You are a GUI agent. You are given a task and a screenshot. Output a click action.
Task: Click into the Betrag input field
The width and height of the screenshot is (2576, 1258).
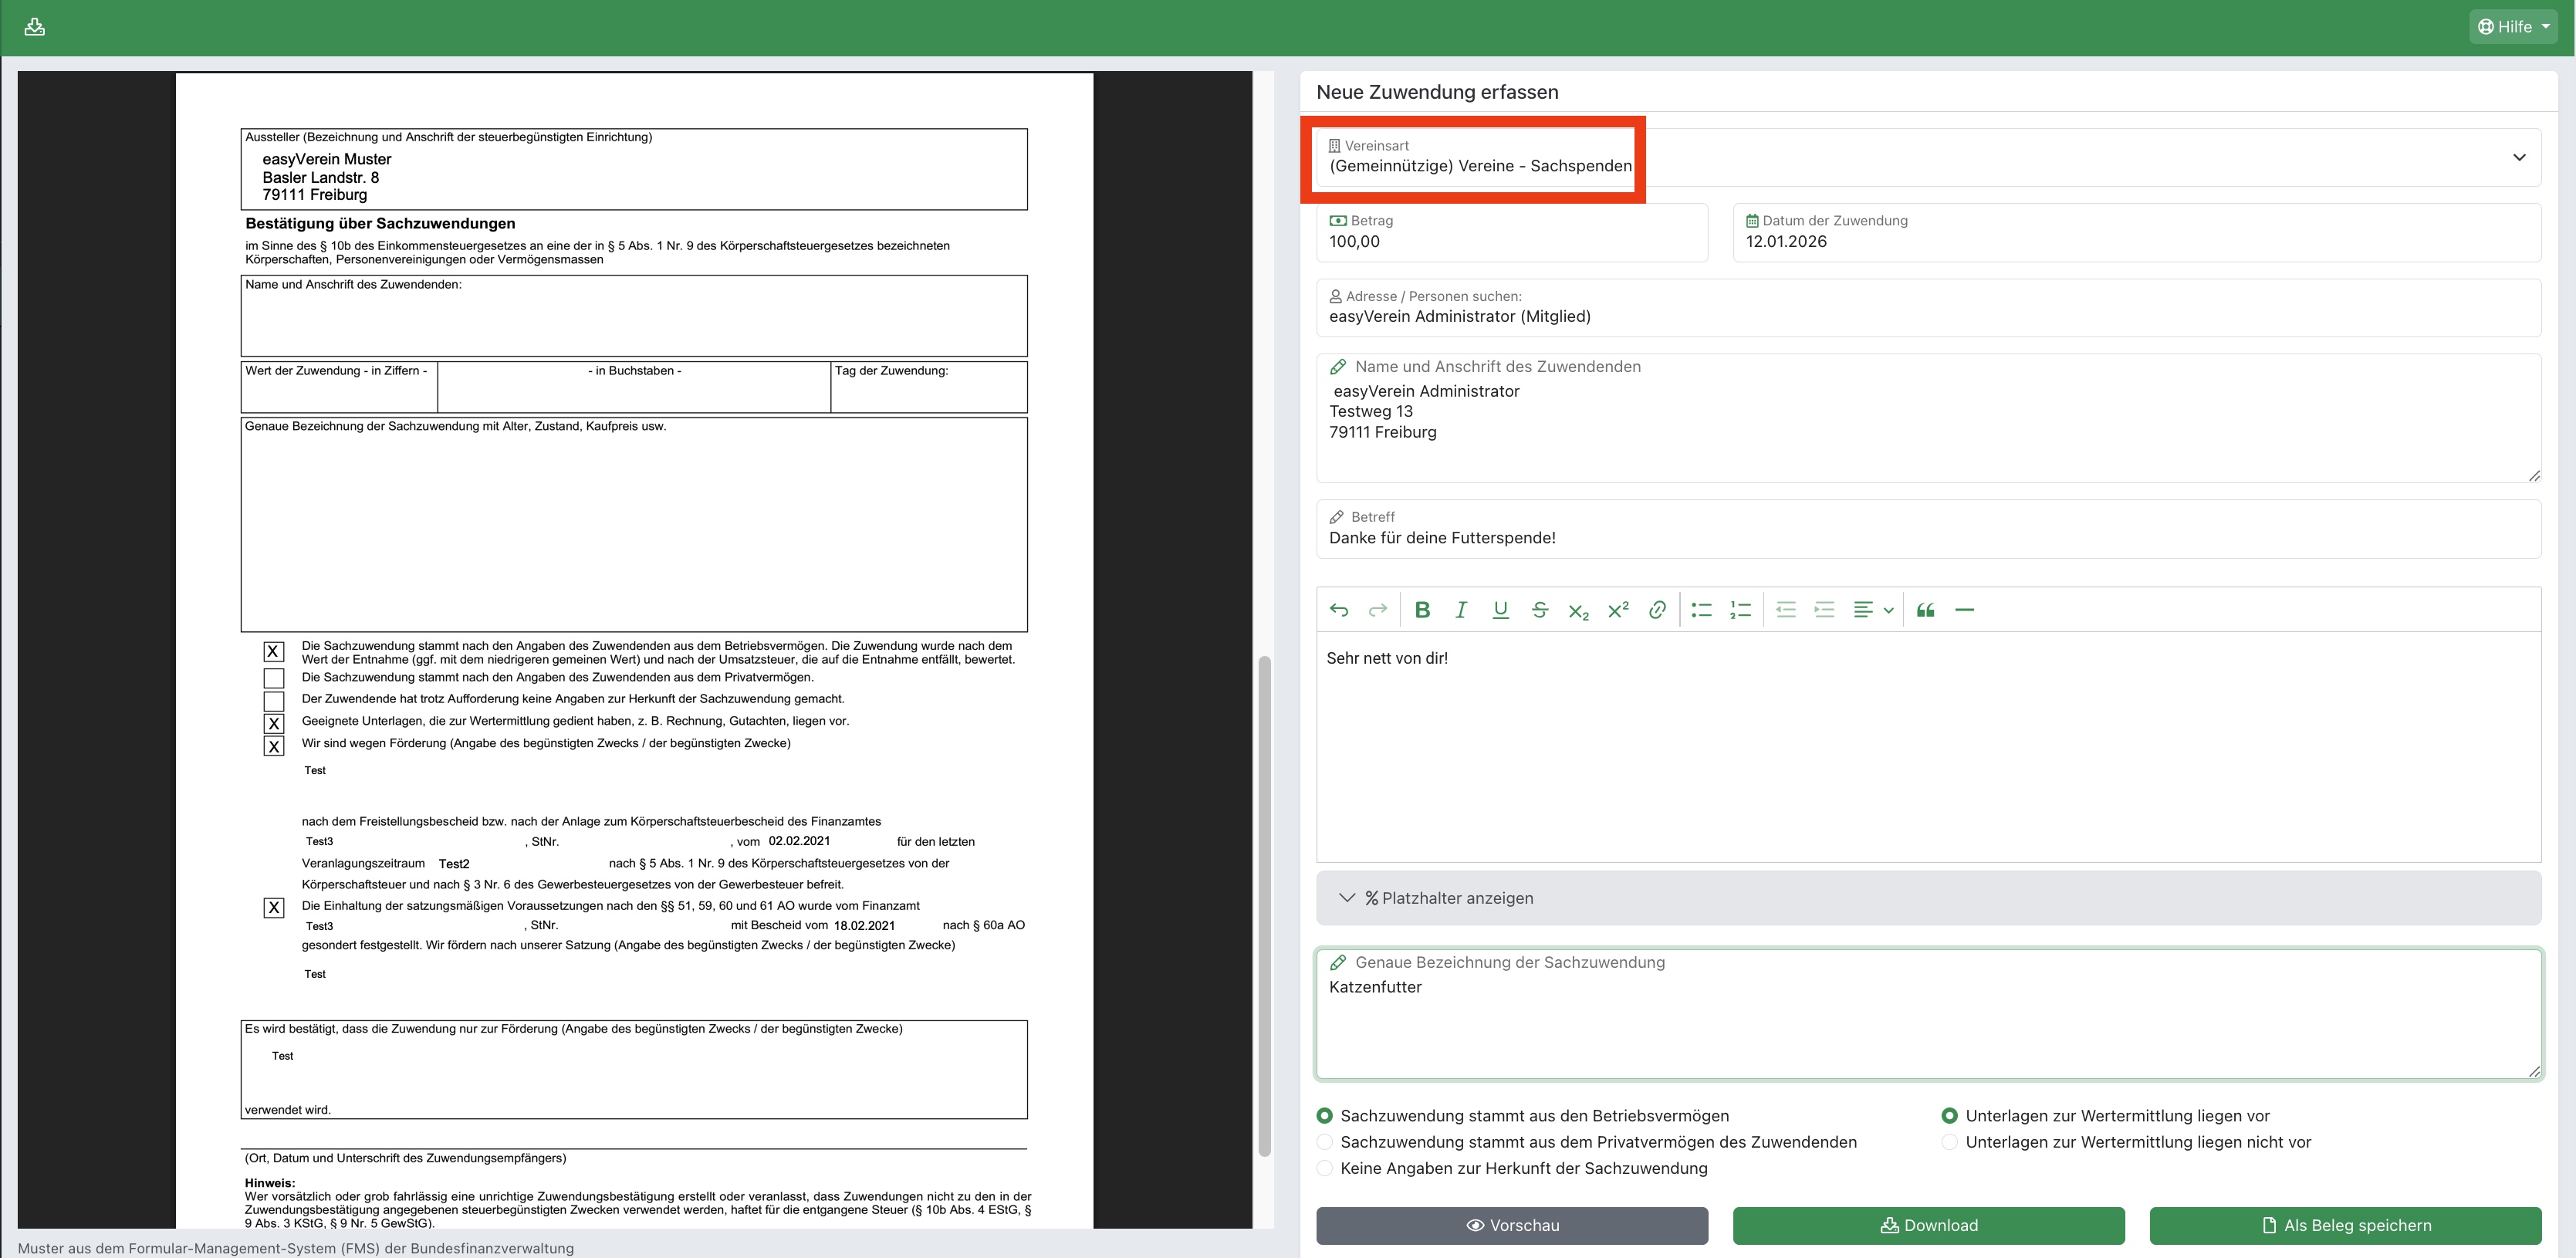pyautogui.click(x=1510, y=242)
